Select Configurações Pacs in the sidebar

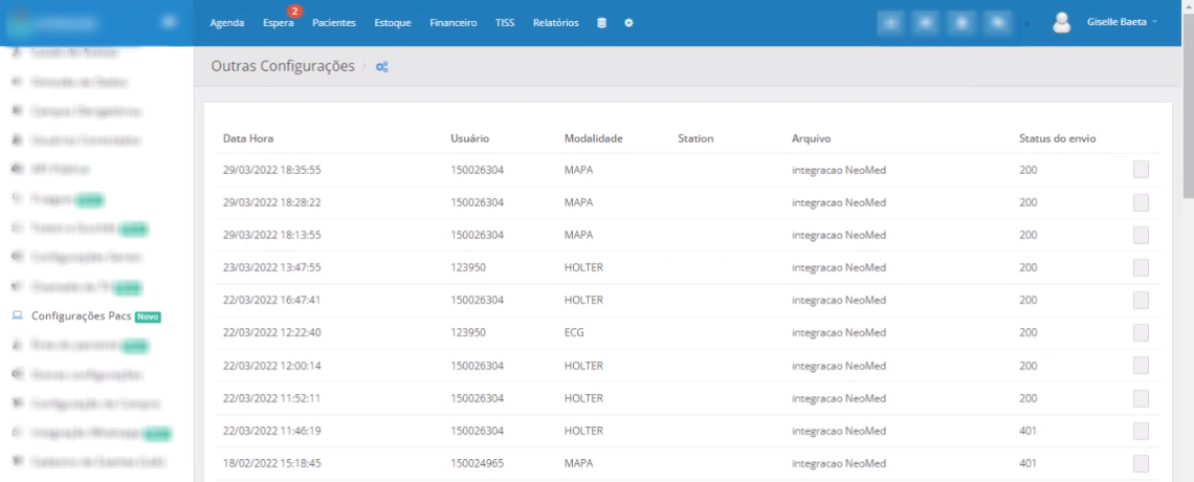coord(81,316)
